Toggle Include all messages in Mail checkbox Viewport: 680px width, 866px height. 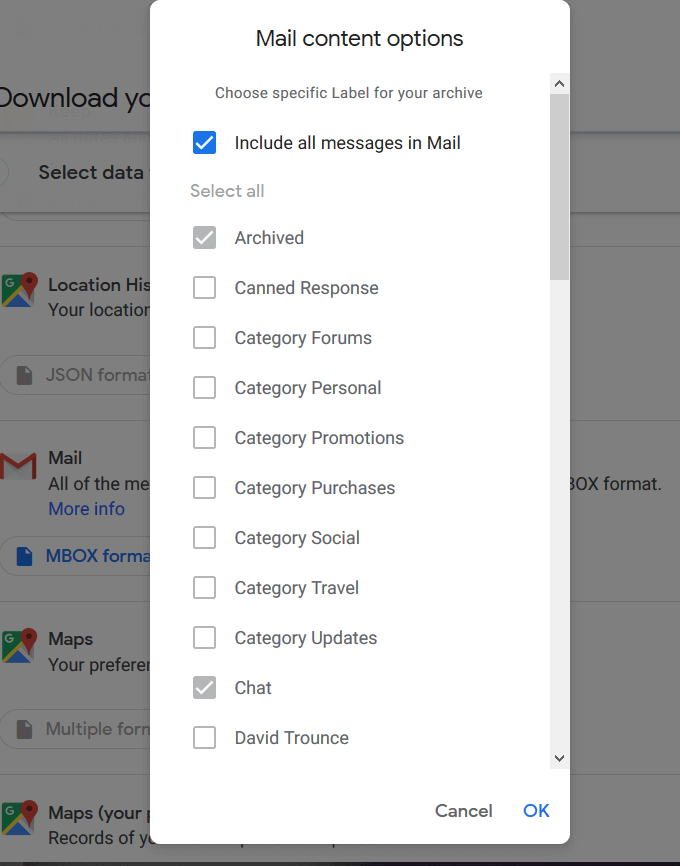(204, 142)
